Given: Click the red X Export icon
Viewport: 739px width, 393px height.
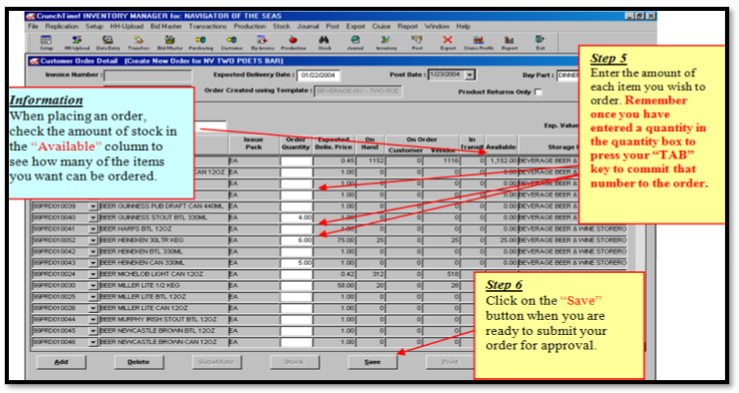Looking at the screenshot, I should [x=448, y=42].
